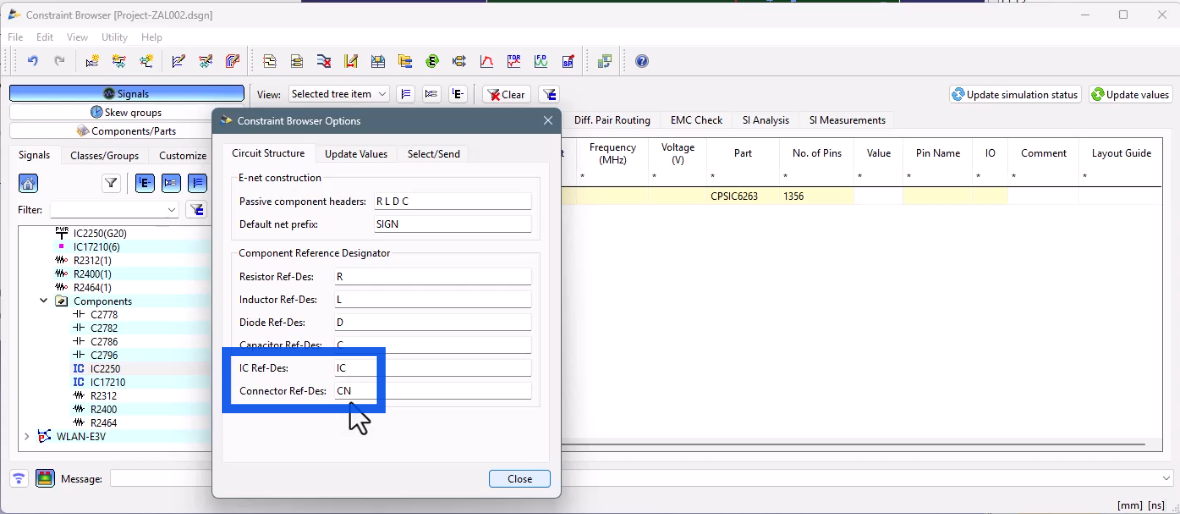Click the filter icon next to Clear button
Screen dimensions: 1180x514
[x=549, y=94]
